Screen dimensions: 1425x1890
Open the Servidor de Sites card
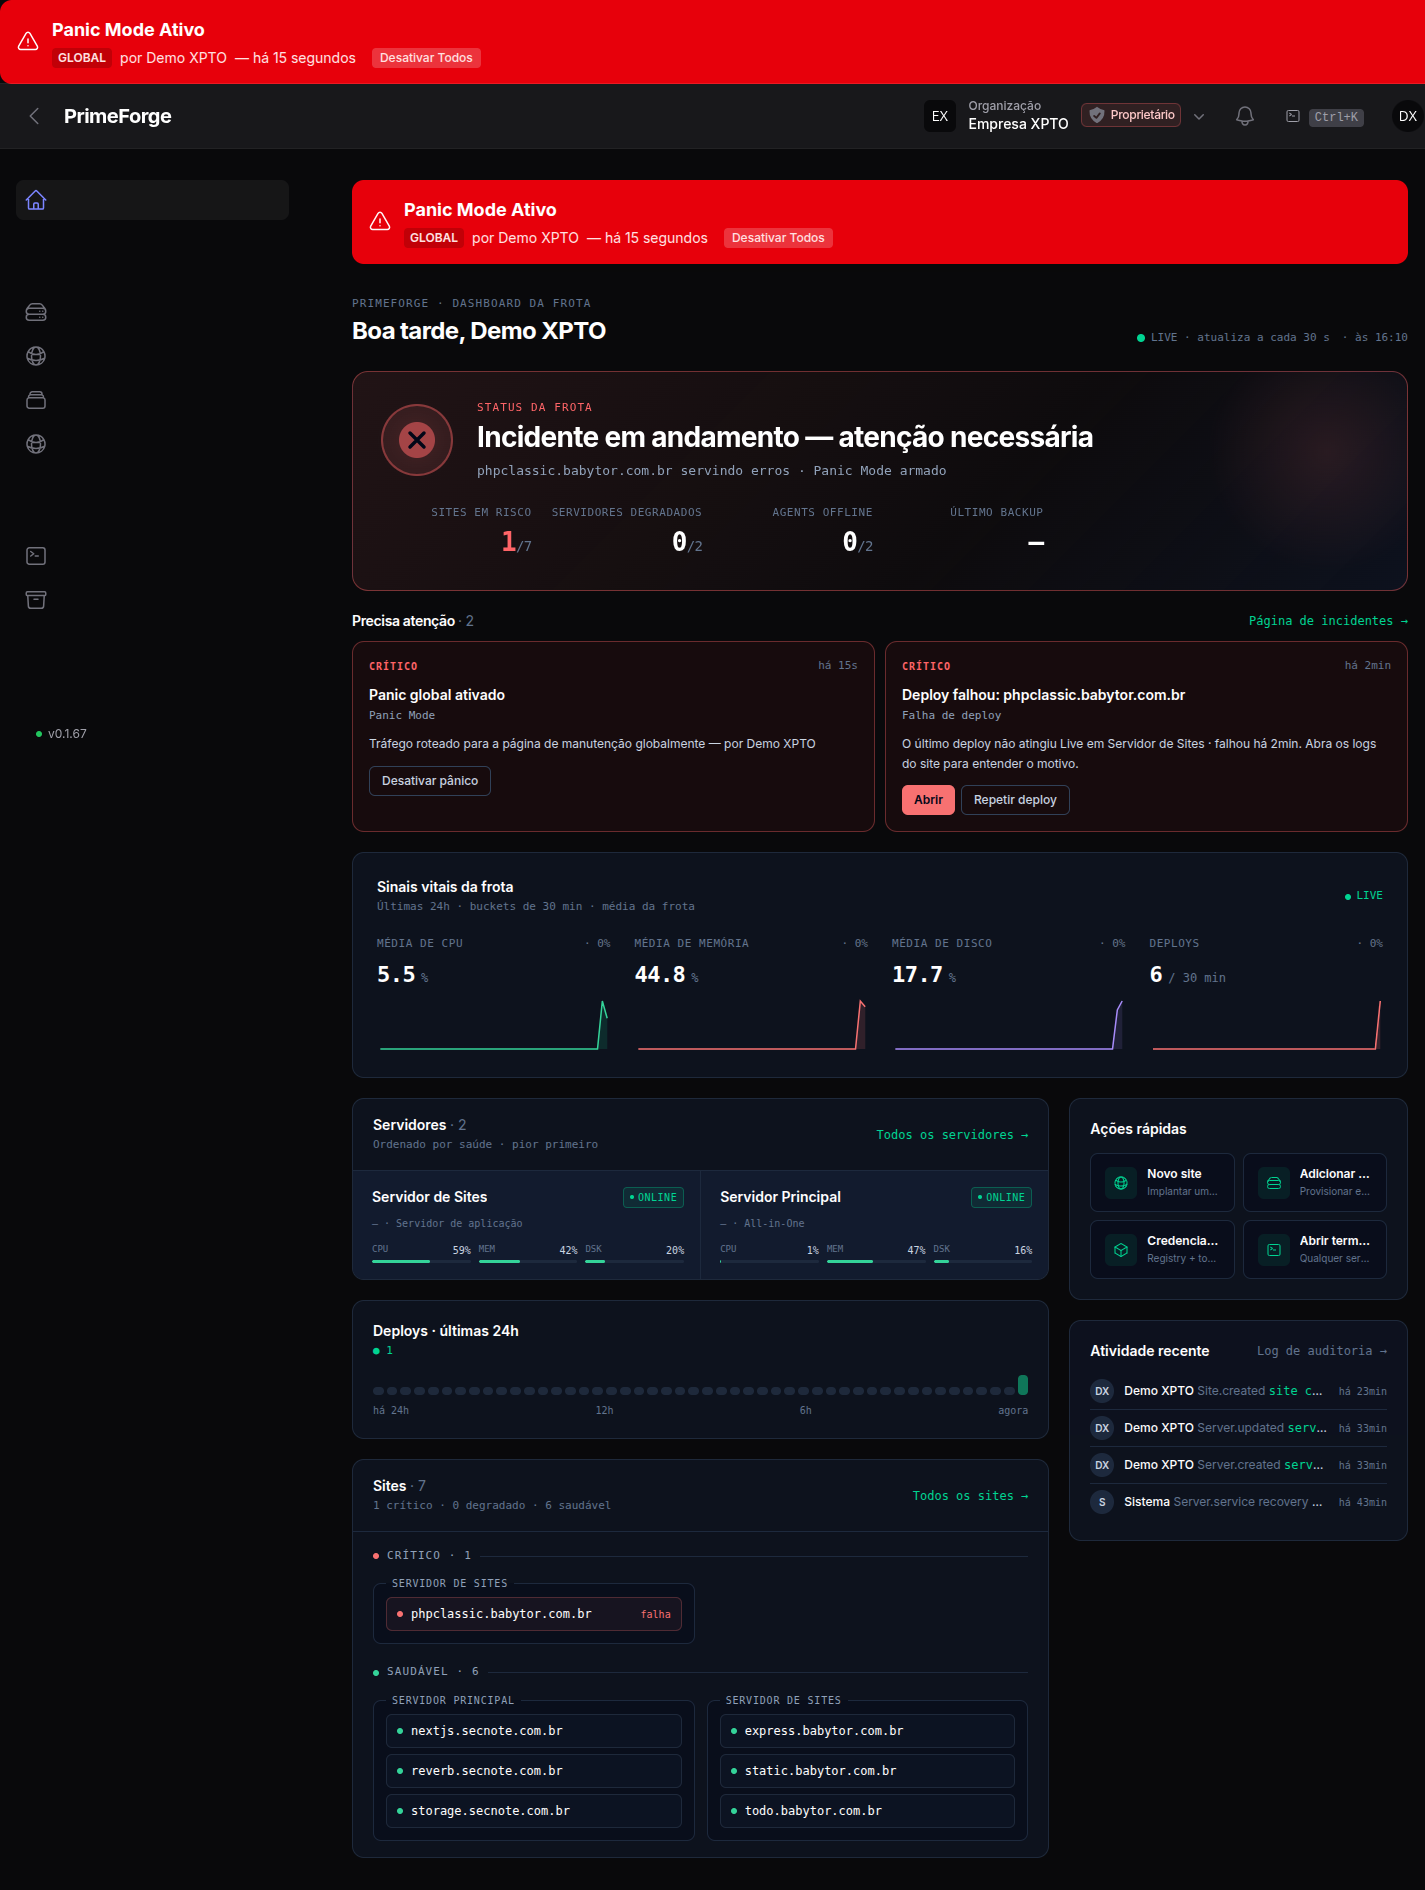pos(527,1225)
